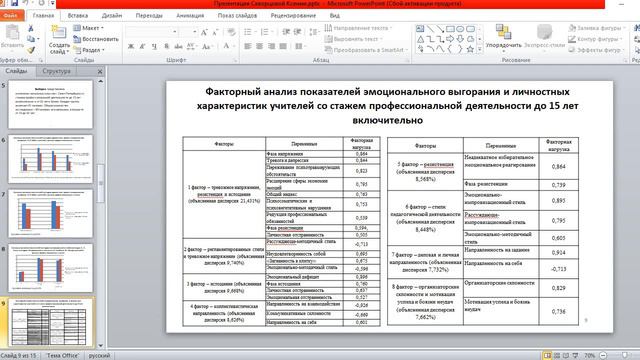Viewport: 640px width, 360px height.
Task: Select the isosceles triangle shape
Action: click(420, 39)
